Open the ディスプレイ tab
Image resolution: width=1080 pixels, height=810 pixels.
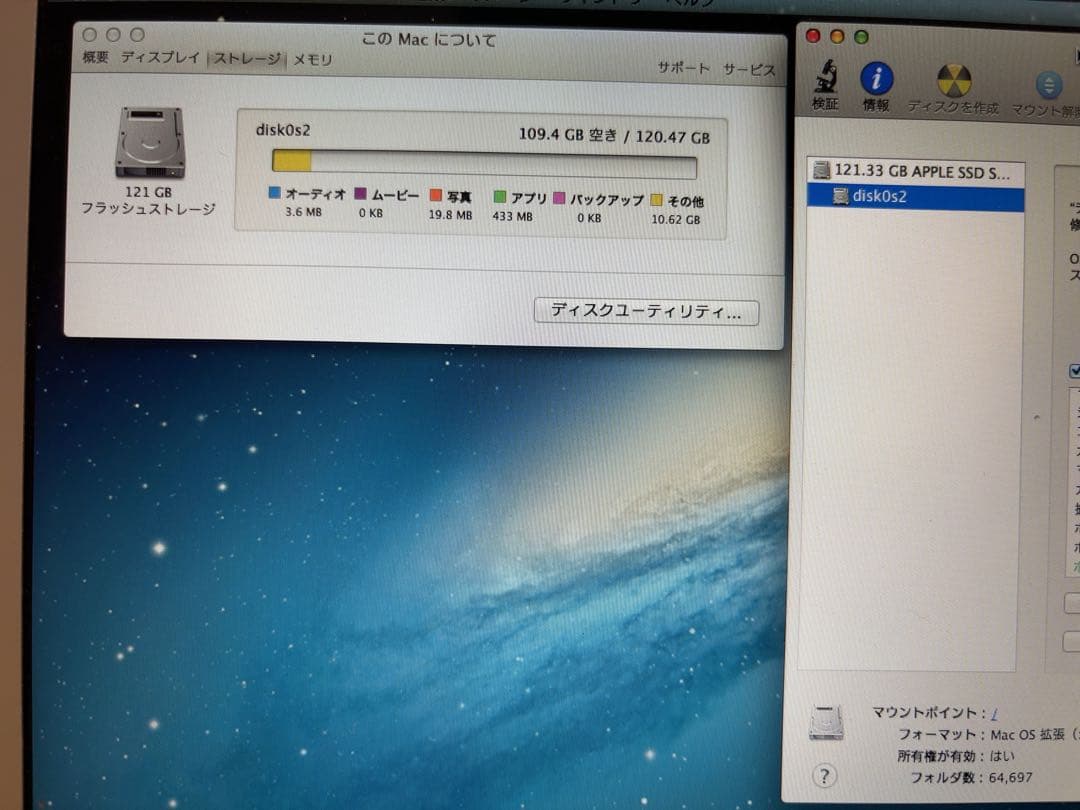click(159, 58)
